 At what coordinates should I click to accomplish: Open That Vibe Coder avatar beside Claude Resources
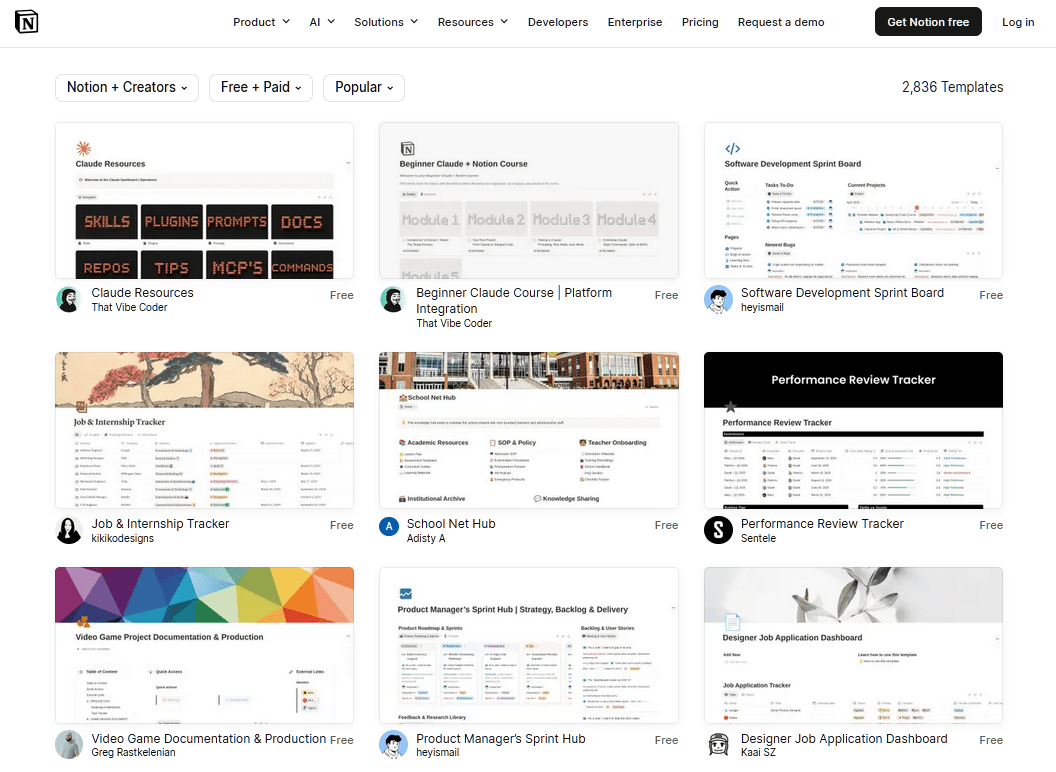(x=69, y=300)
